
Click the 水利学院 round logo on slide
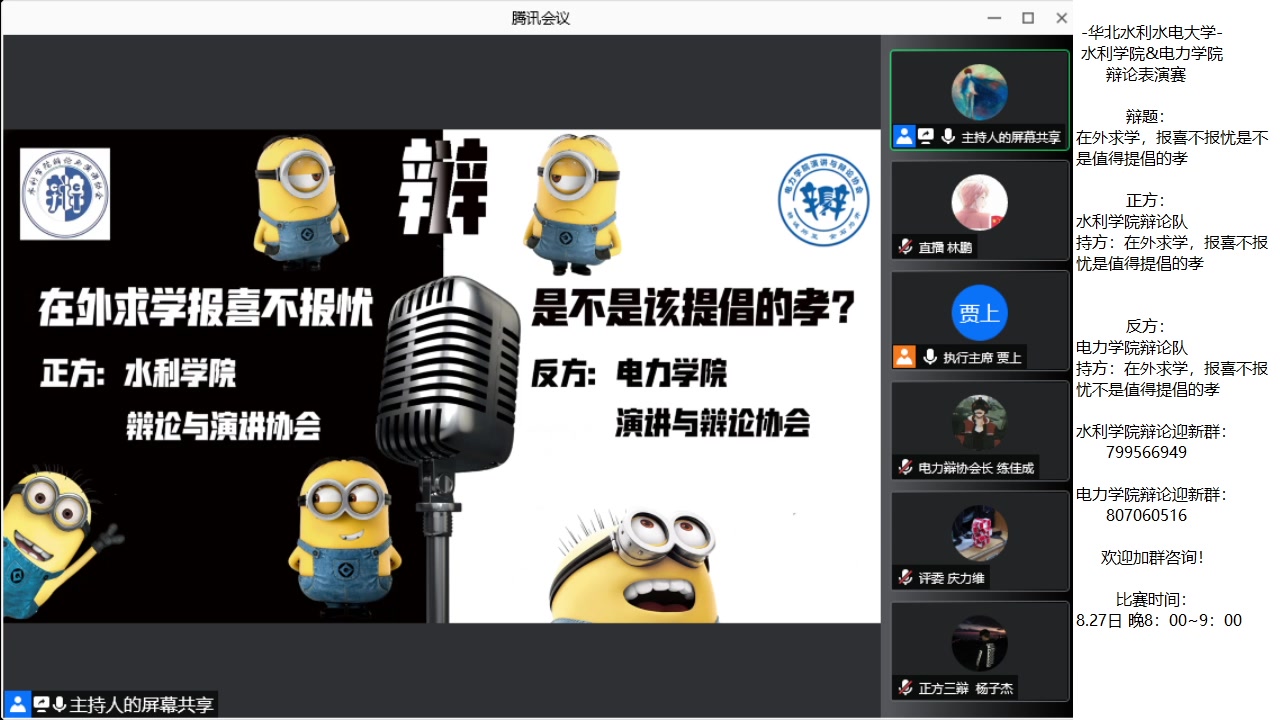65,194
